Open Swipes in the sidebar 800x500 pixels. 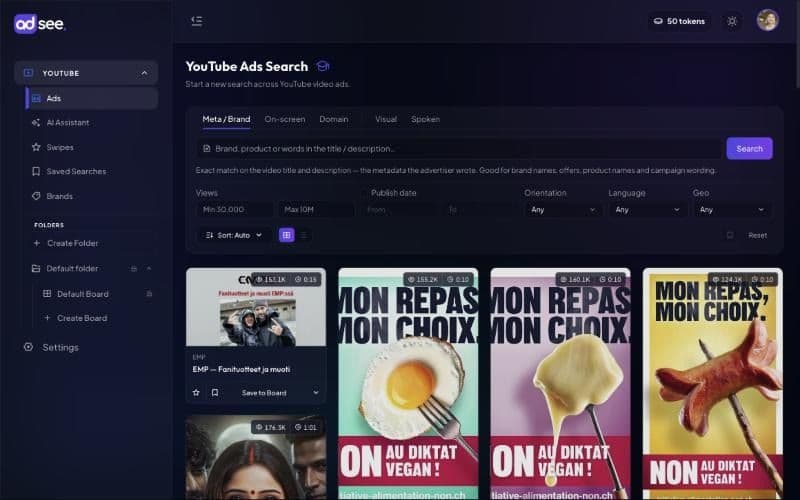pos(60,147)
